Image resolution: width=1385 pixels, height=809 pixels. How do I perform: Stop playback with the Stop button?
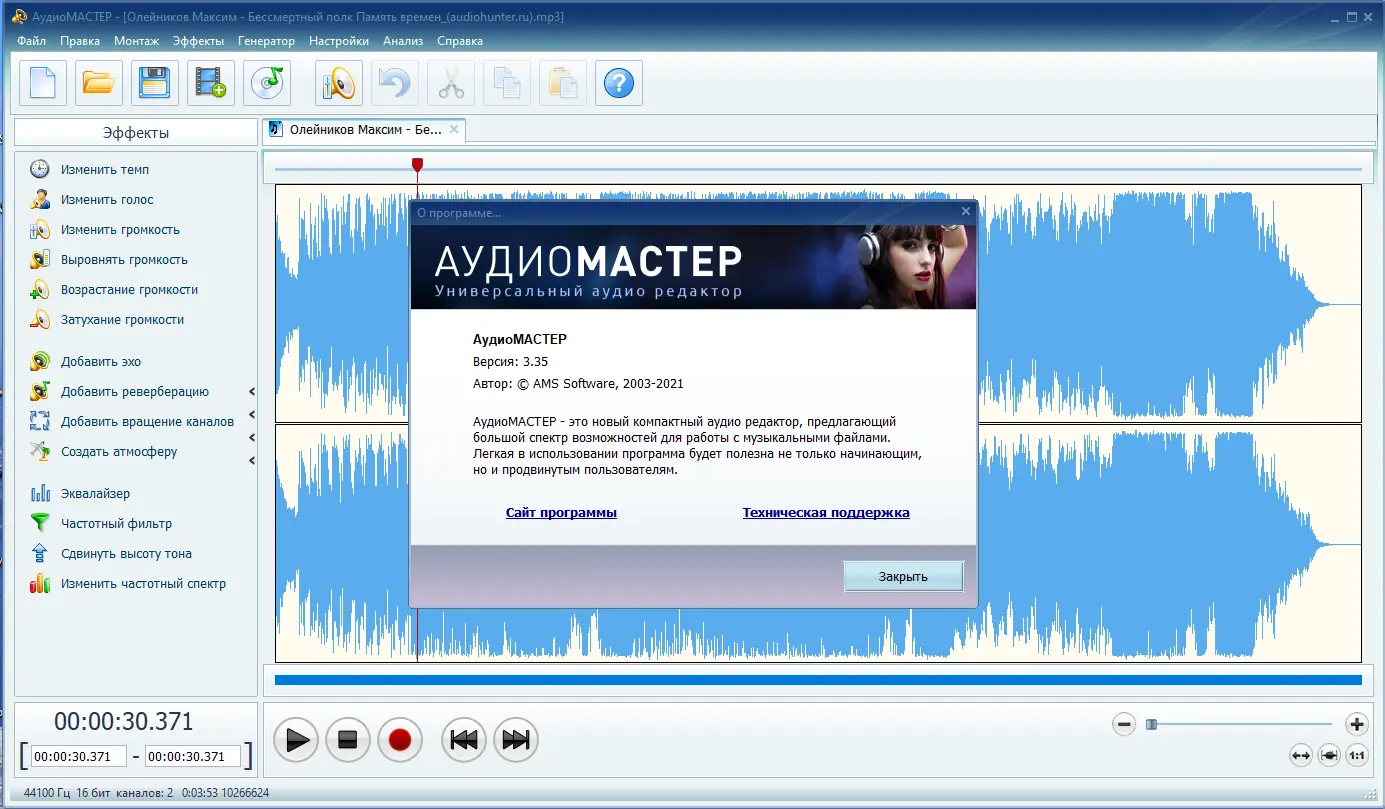click(x=347, y=740)
